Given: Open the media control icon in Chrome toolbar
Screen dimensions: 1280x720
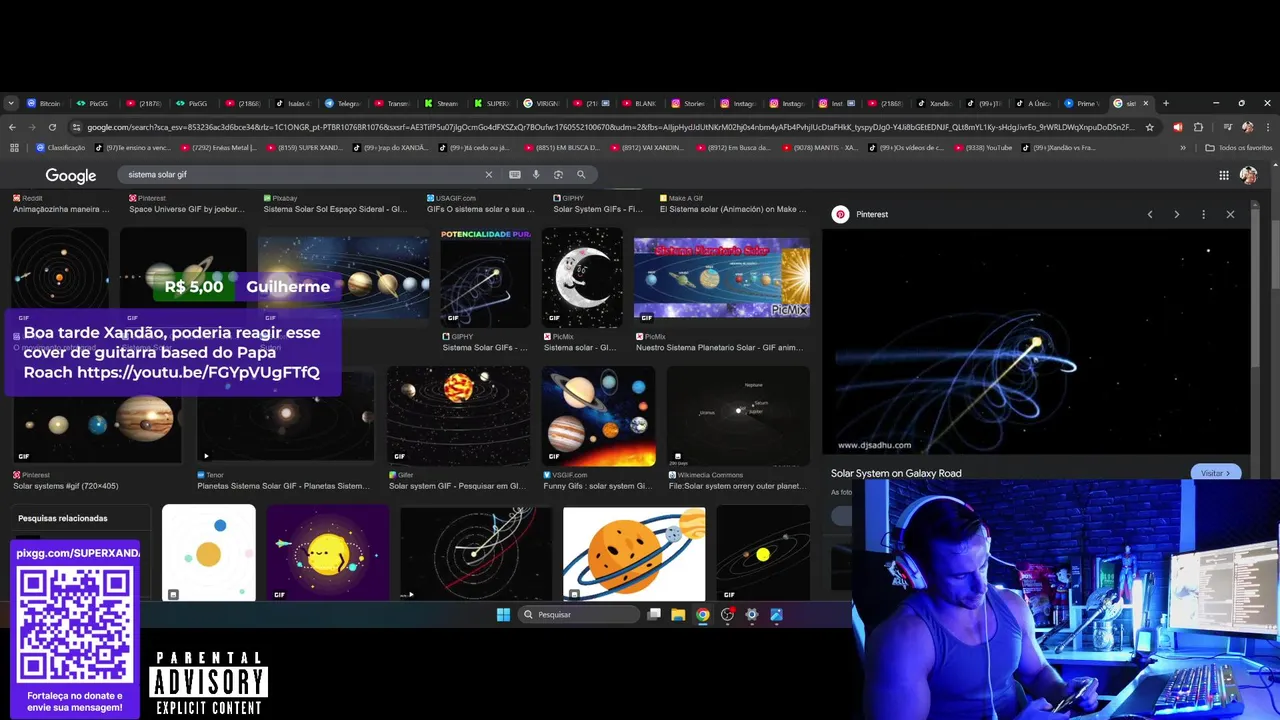Looking at the screenshot, I should [1228, 127].
